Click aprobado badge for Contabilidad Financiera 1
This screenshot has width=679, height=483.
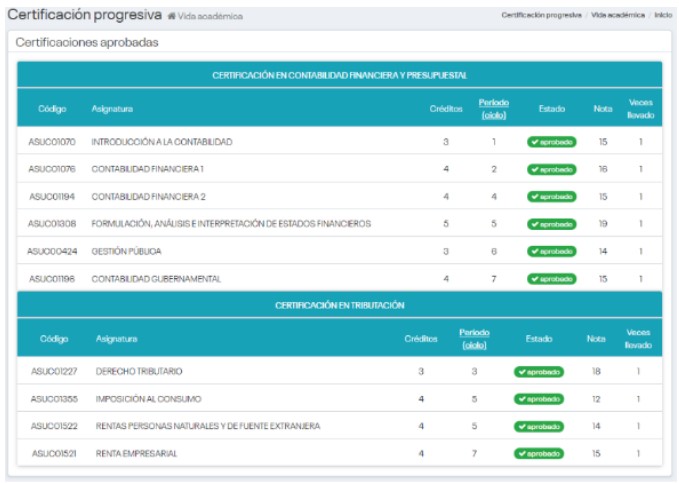(x=551, y=169)
